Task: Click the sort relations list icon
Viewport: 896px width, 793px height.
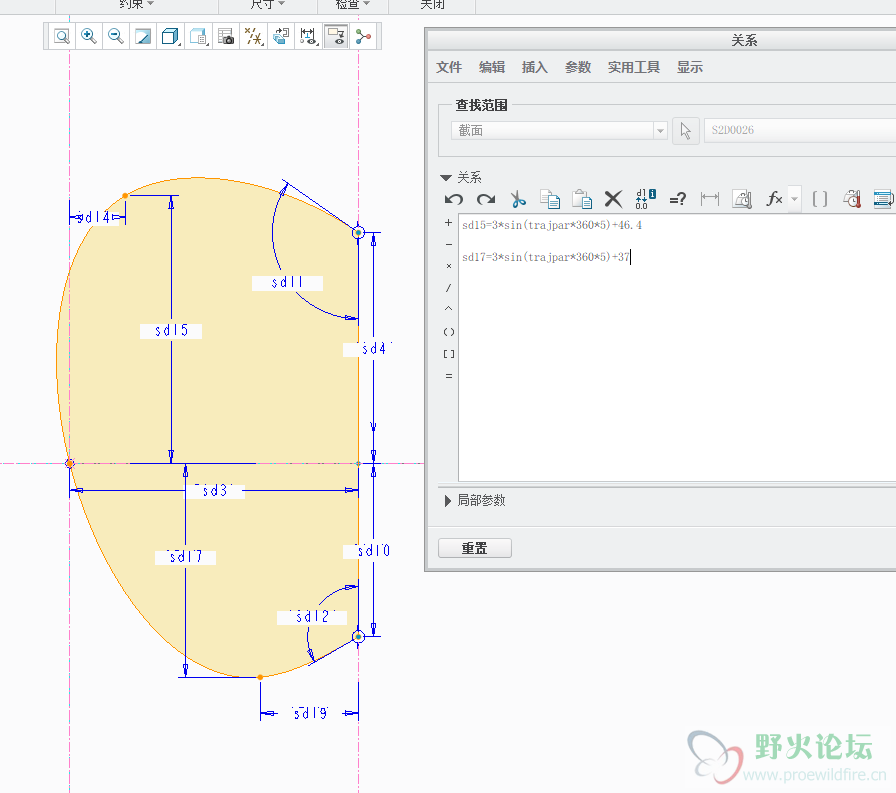Action: pos(883,199)
